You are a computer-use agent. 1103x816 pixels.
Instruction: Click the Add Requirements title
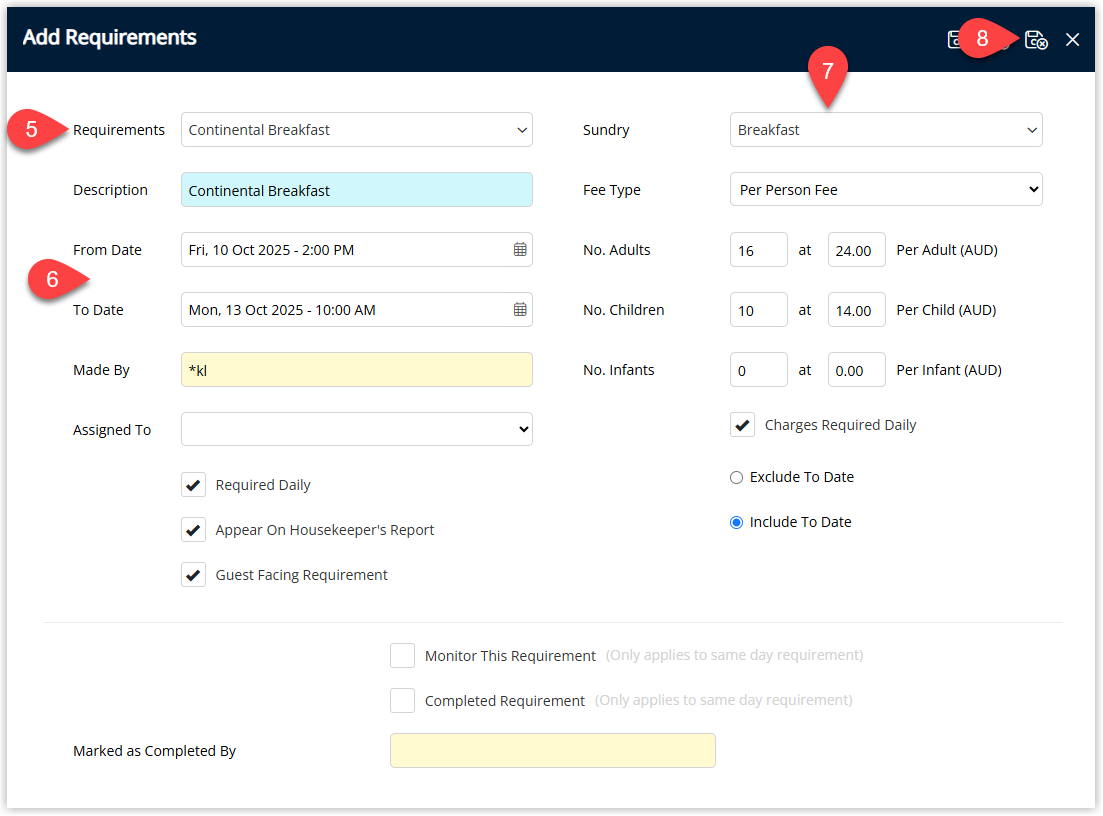[x=110, y=37]
